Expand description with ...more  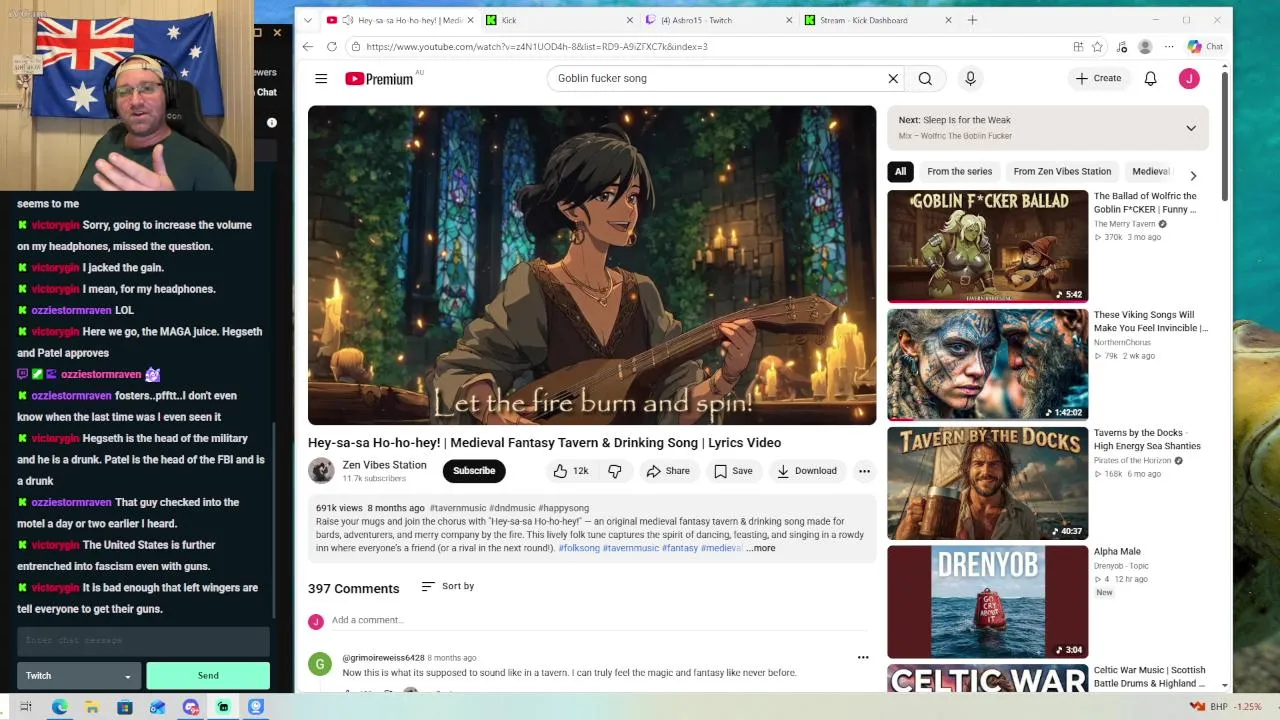(760, 548)
